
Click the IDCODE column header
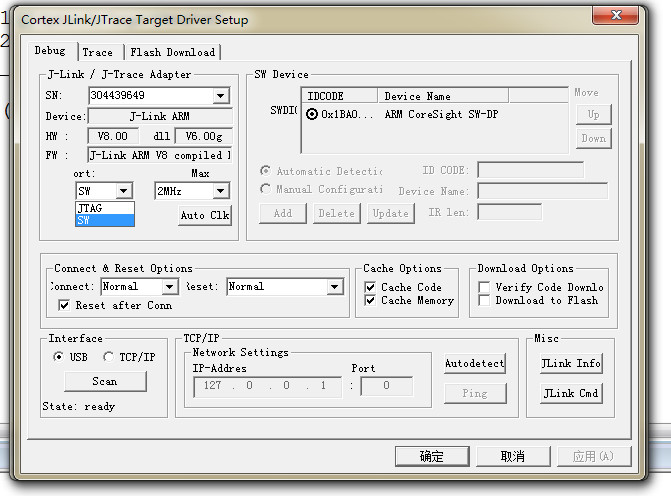pos(339,96)
